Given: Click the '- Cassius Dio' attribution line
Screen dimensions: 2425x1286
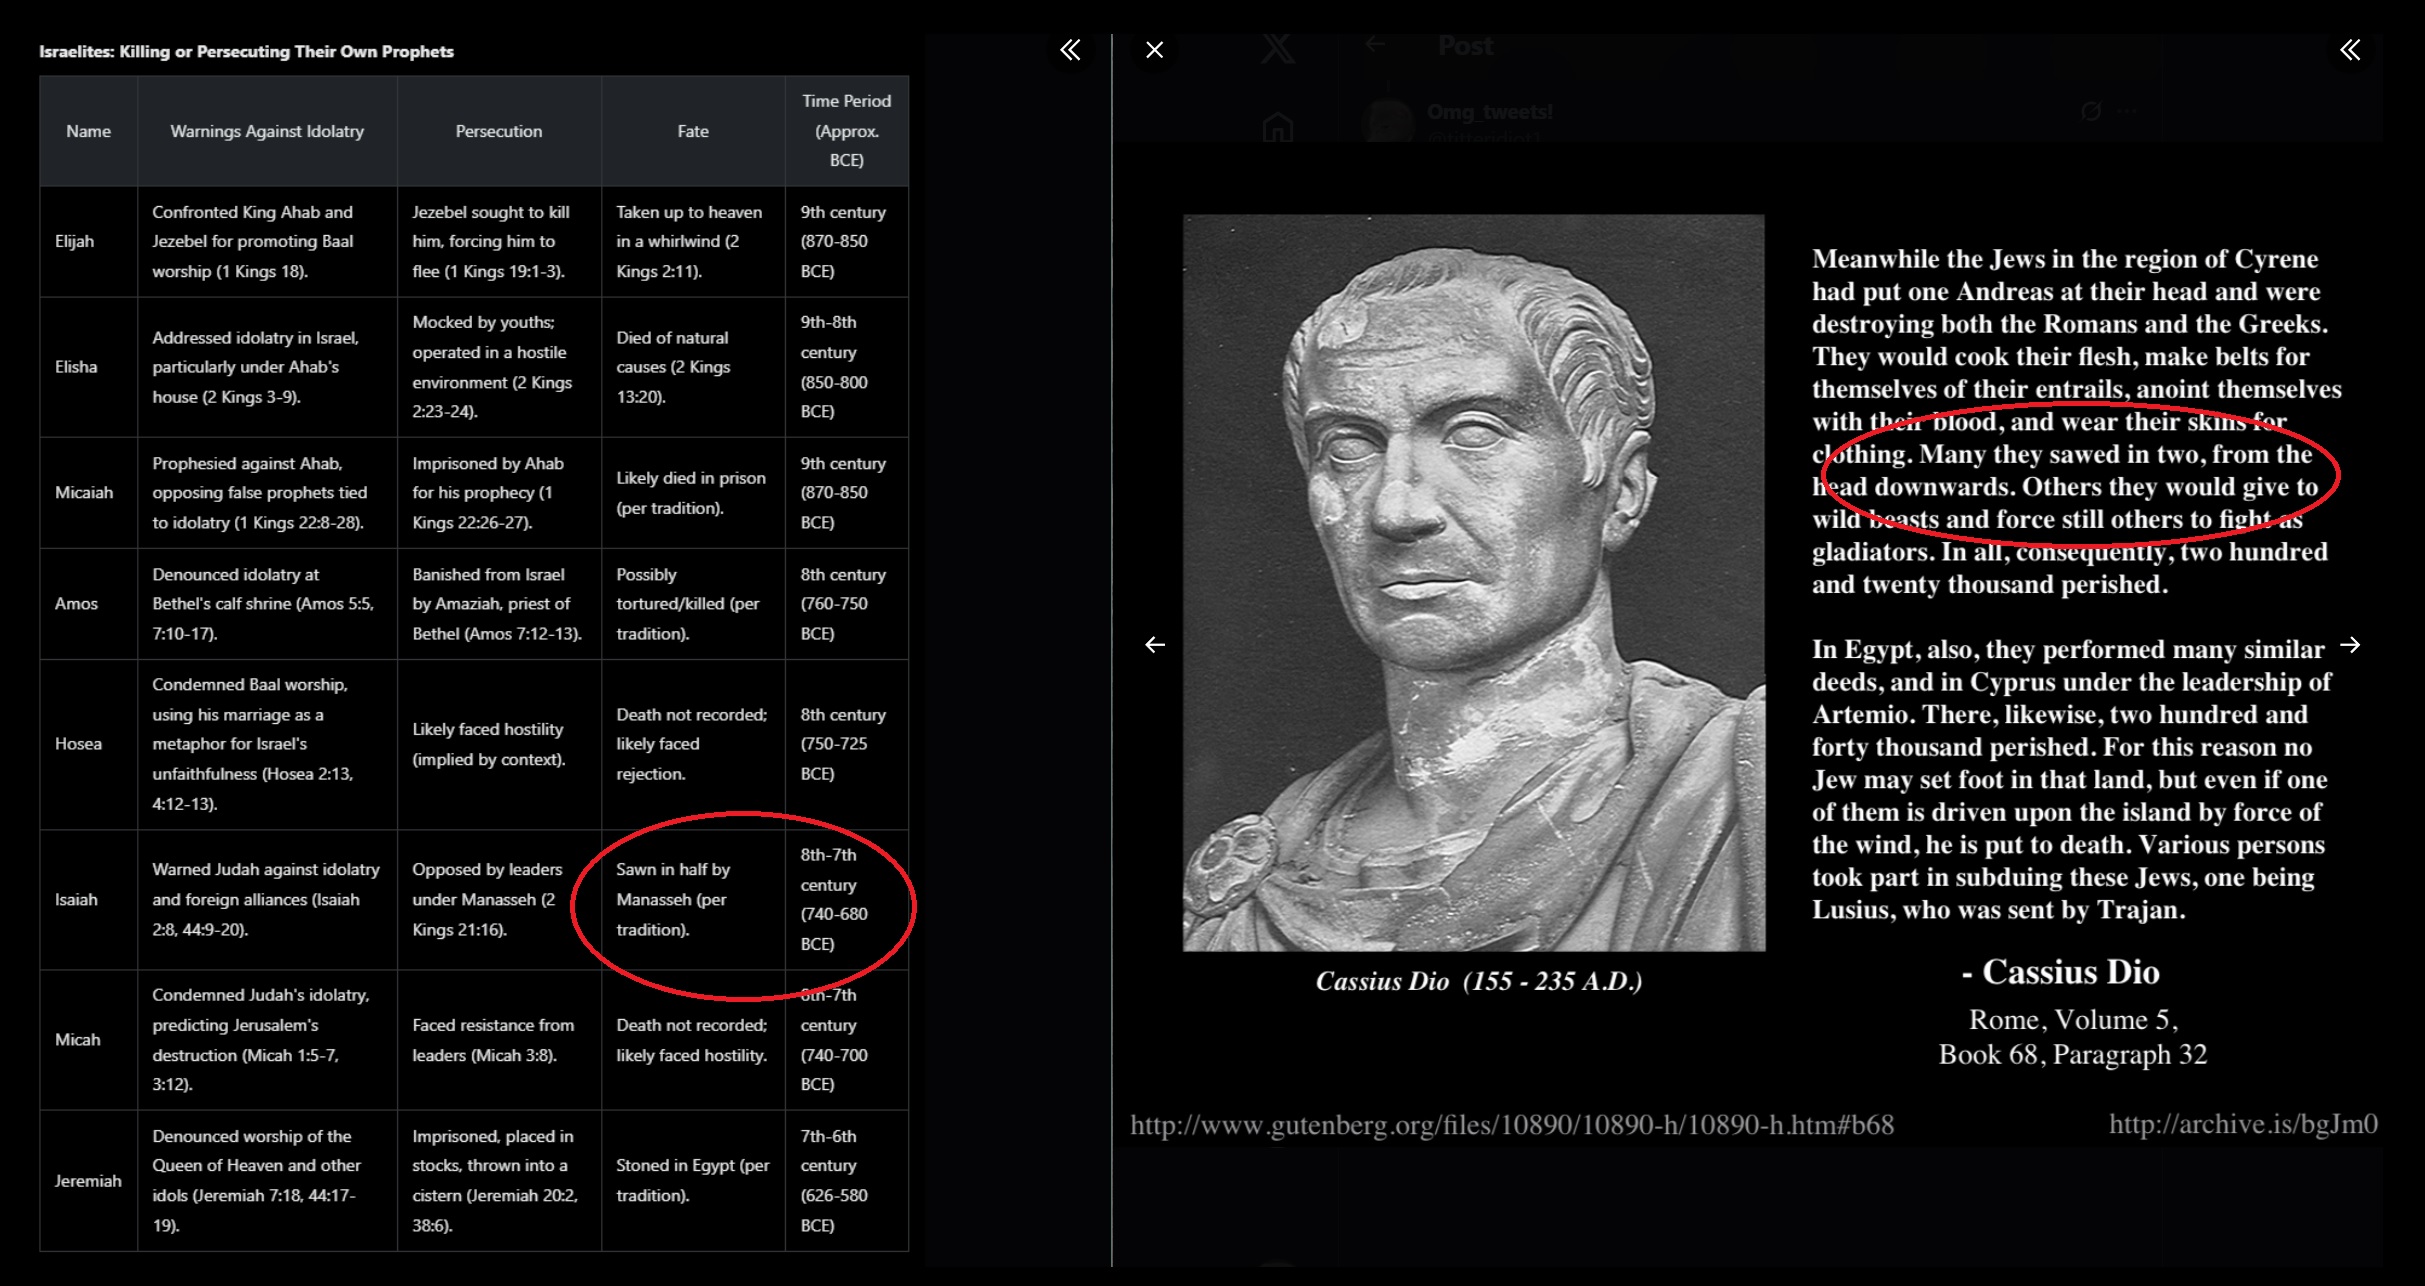Looking at the screenshot, I should [x=2060, y=972].
